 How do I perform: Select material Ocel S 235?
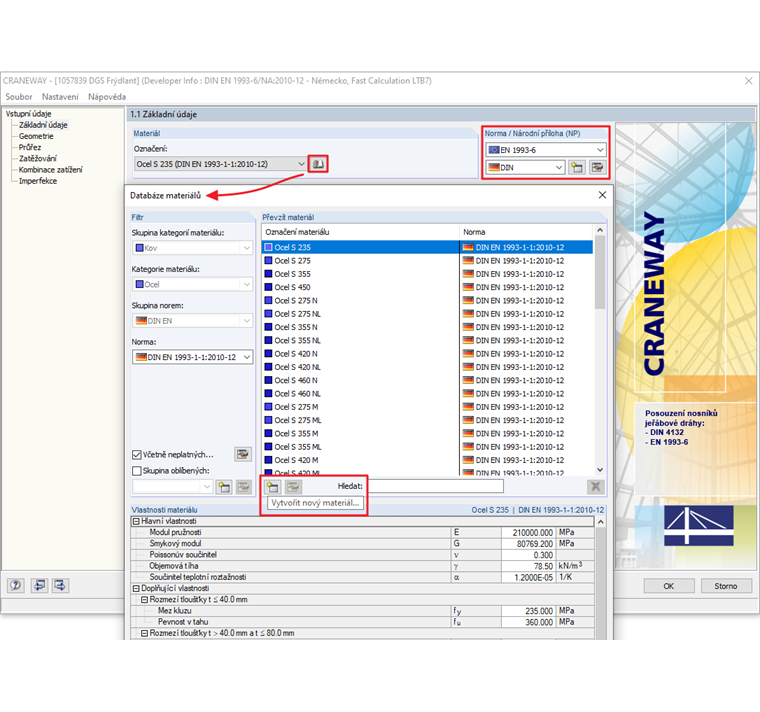[427, 247]
